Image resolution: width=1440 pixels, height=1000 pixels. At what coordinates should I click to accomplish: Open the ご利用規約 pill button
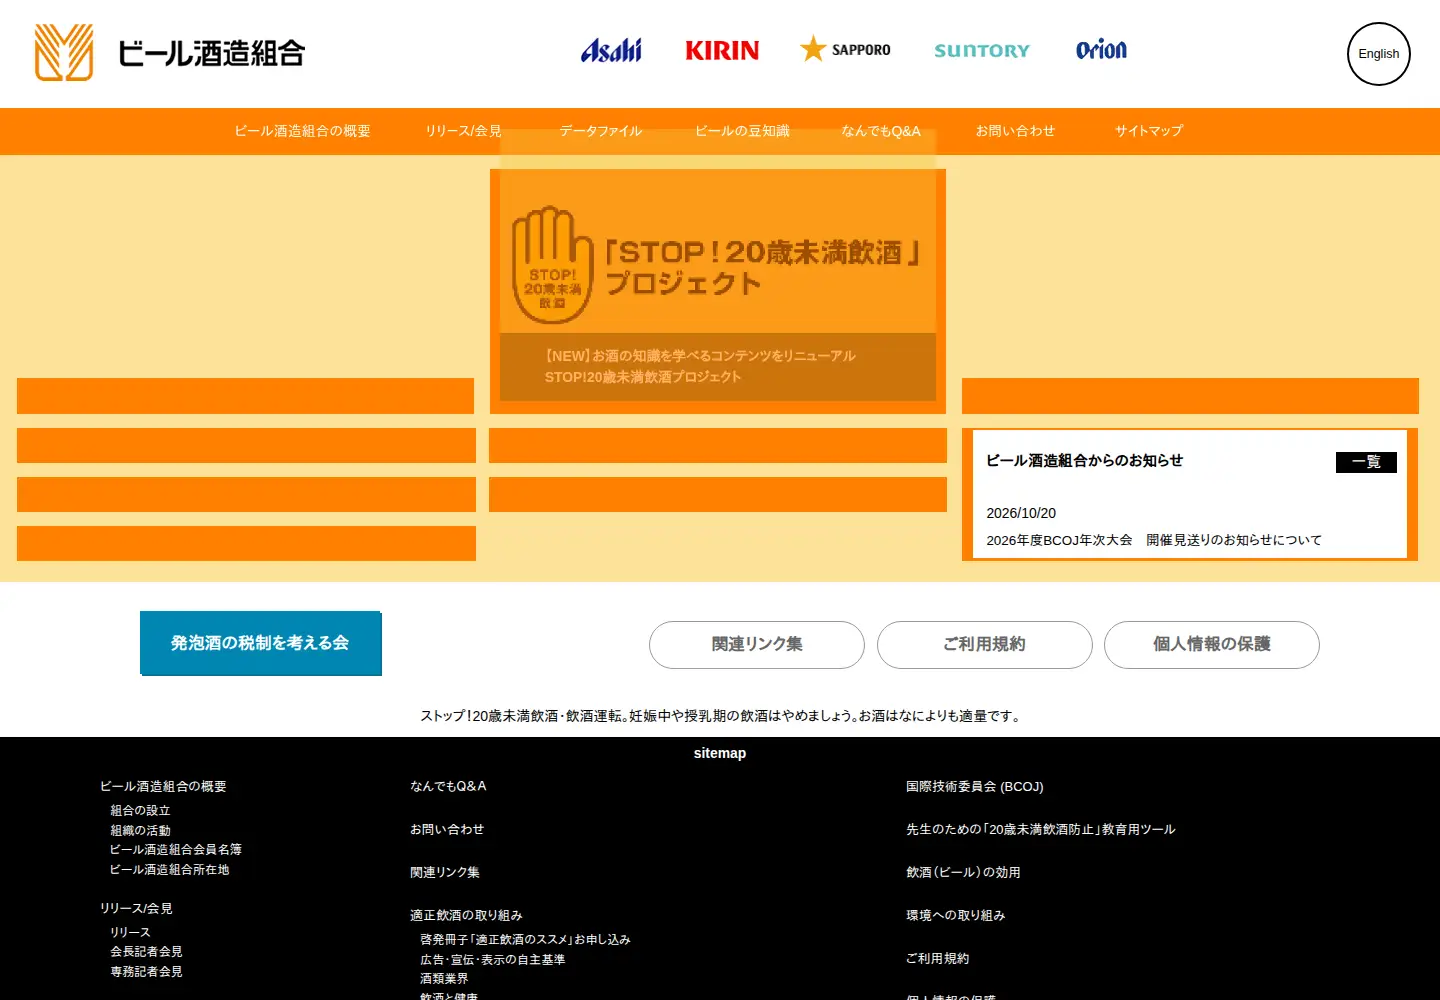click(x=985, y=645)
